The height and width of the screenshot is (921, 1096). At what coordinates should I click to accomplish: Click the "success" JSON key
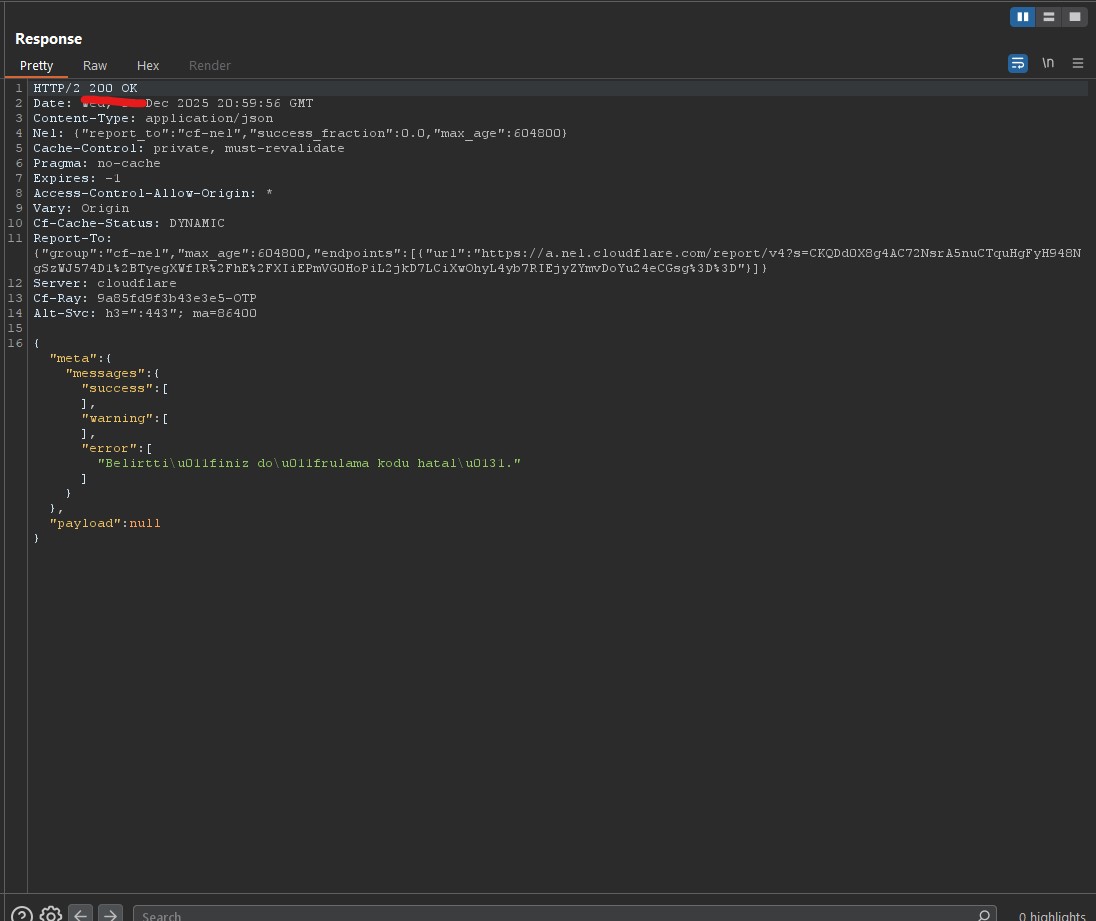[117, 389]
